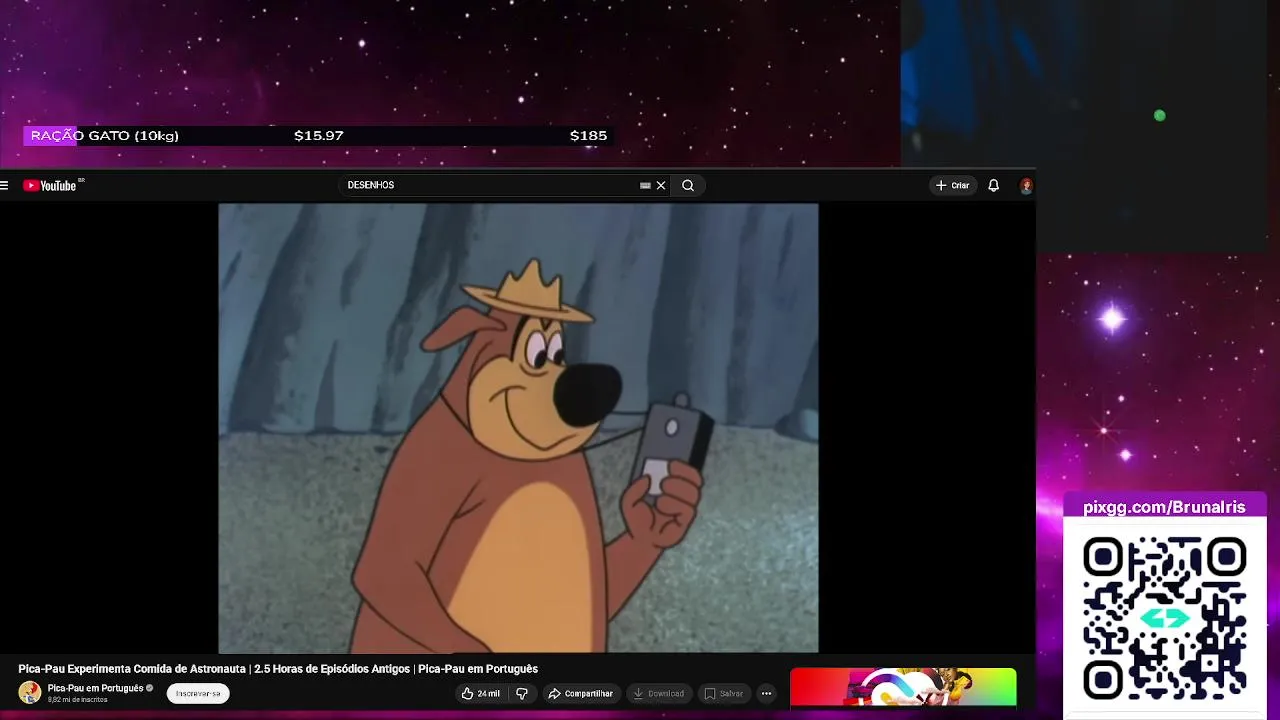Click the $15.97 donation progress value
Screen dimensions: 1280x720
pos(319,136)
